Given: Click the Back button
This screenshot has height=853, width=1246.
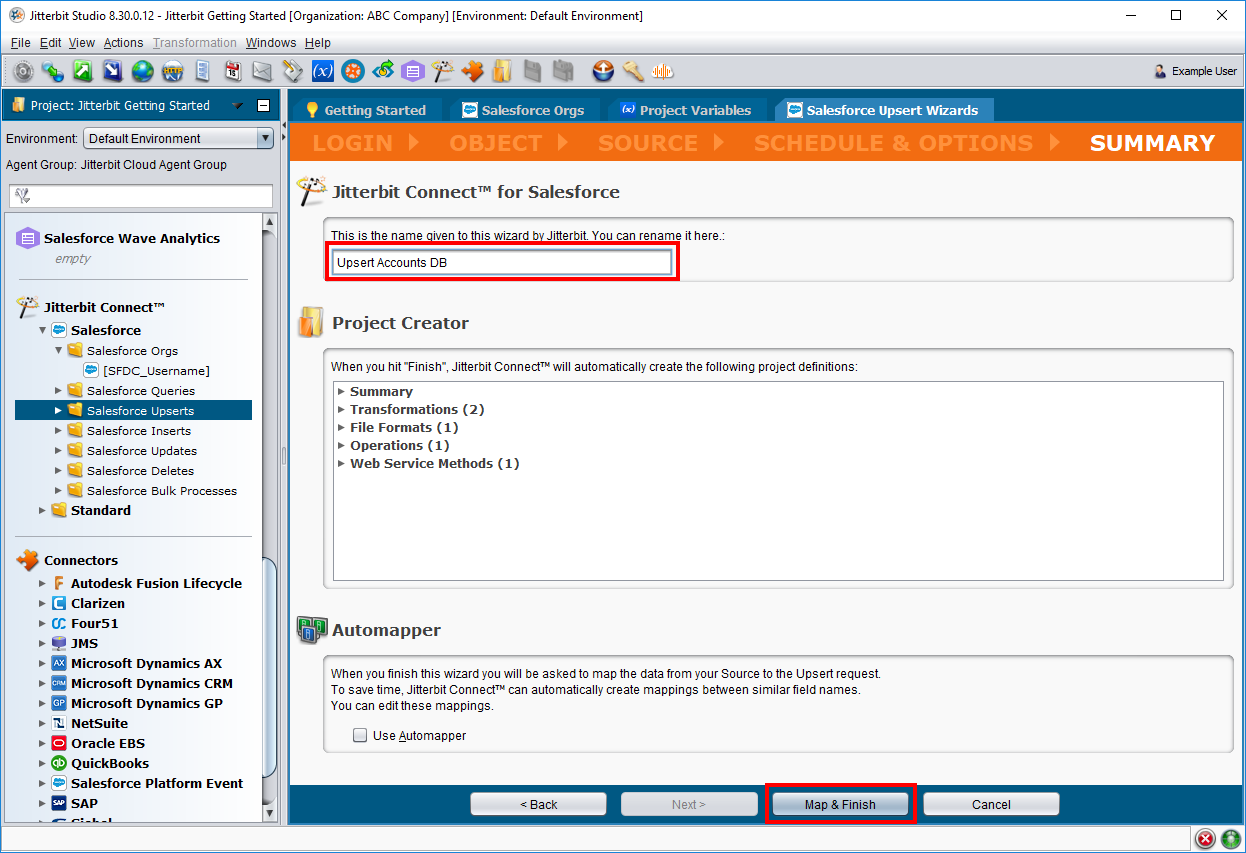Looking at the screenshot, I should [538, 804].
